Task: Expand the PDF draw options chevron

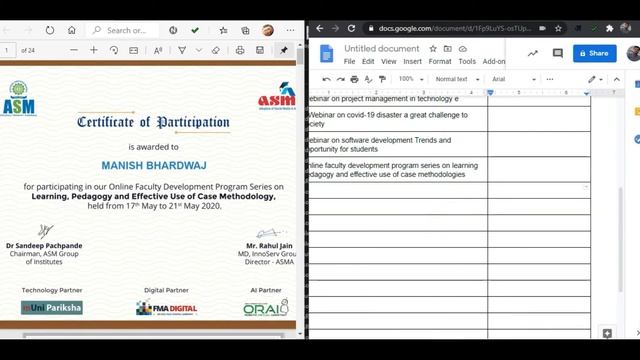Action: [199, 50]
